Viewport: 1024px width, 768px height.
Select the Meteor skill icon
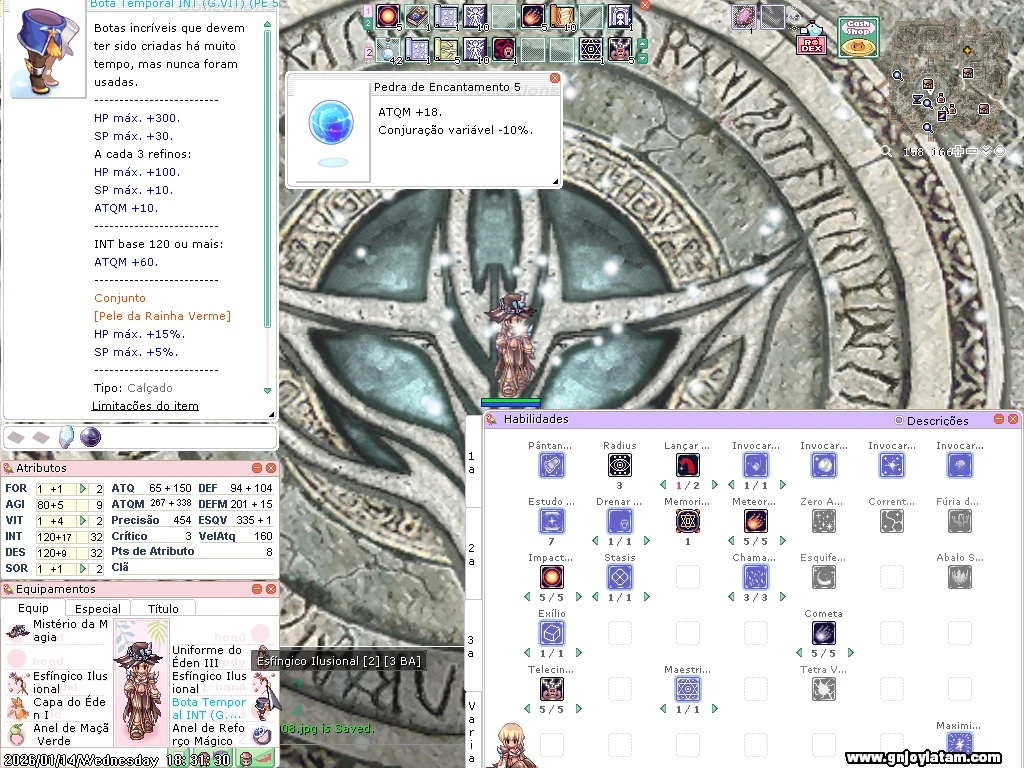(x=756, y=521)
